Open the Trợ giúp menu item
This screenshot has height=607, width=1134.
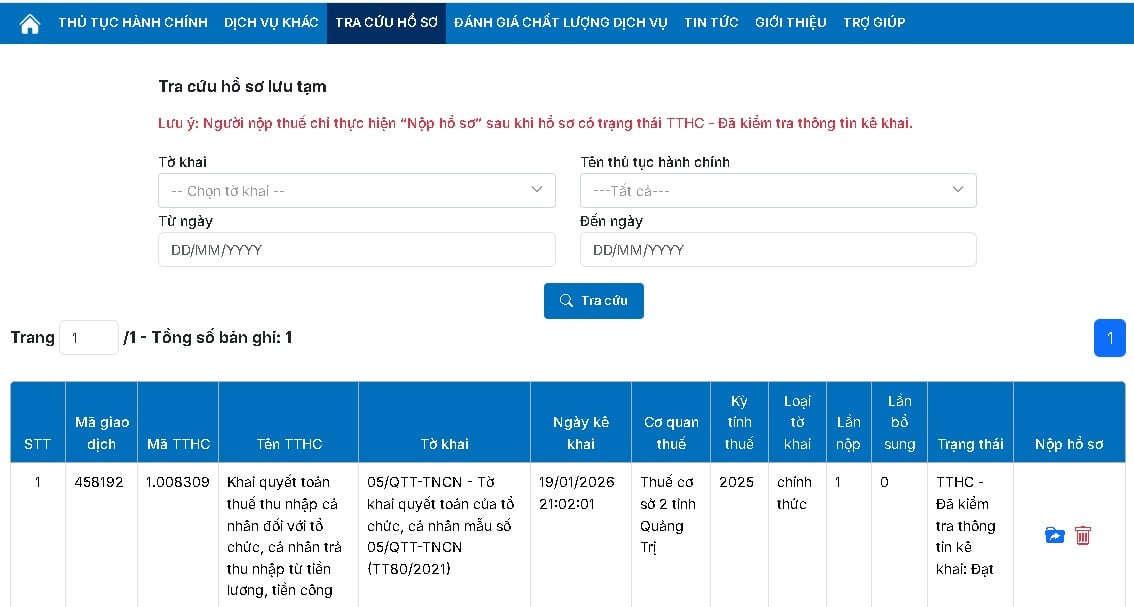(x=874, y=22)
